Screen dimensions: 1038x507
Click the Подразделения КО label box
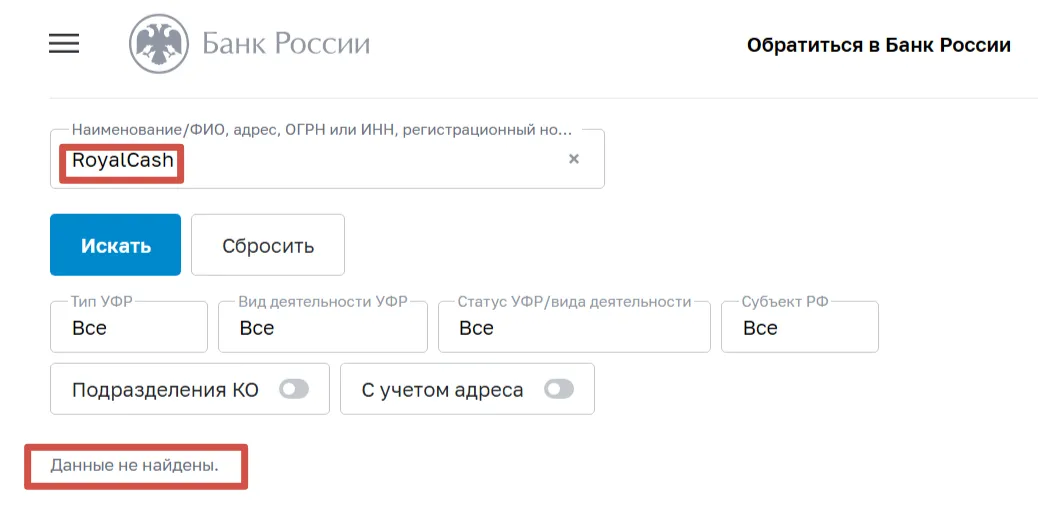(x=190, y=389)
